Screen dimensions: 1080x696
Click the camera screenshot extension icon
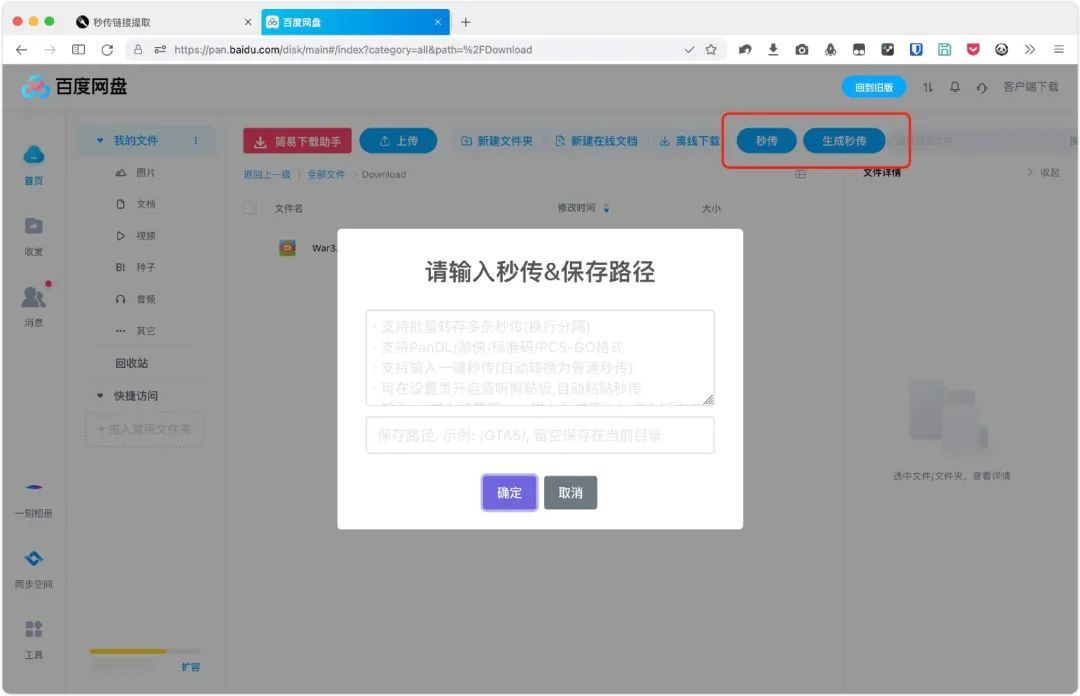802,50
